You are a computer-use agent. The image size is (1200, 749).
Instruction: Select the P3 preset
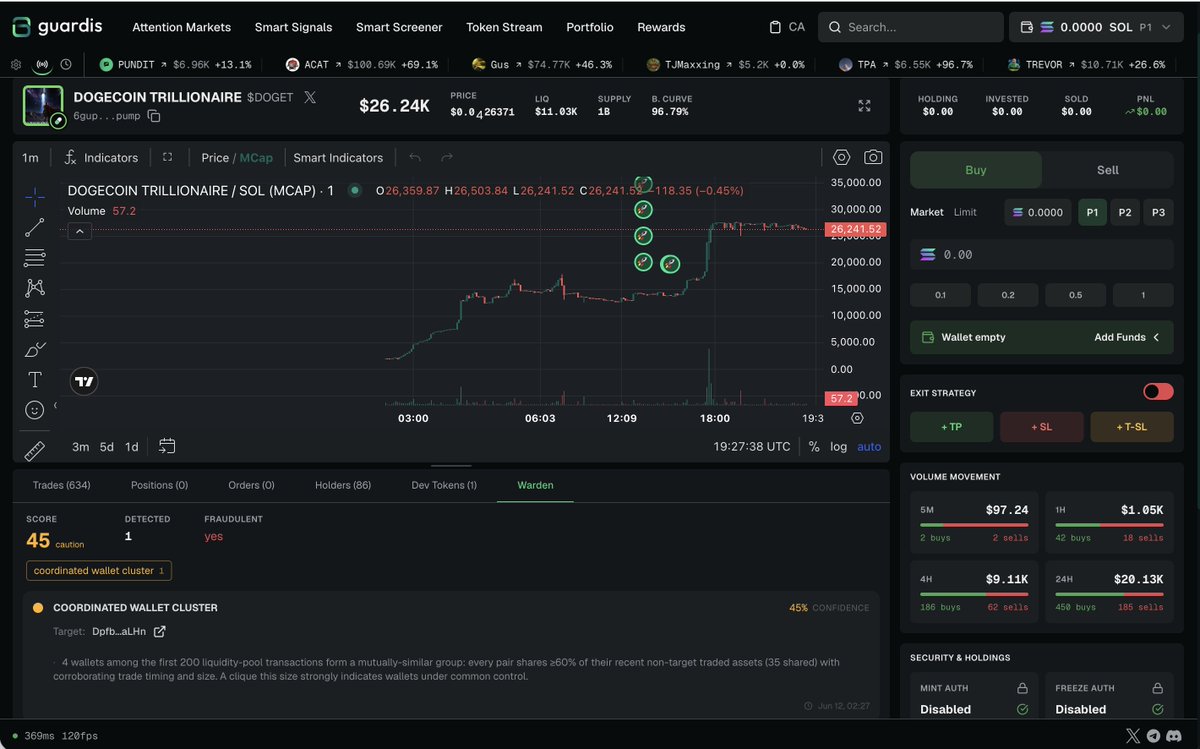(1158, 212)
